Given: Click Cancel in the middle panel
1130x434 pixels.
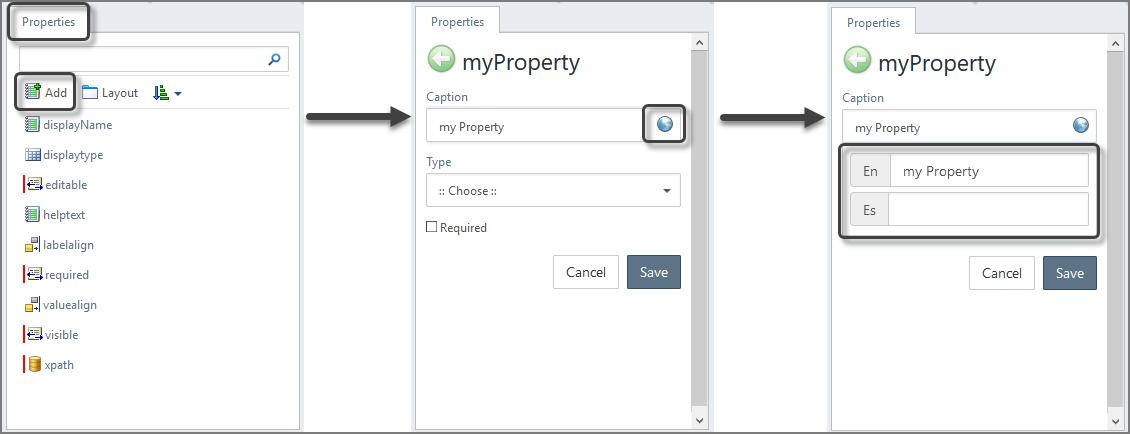Looking at the screenshot, I should click(x=586, y=273).
